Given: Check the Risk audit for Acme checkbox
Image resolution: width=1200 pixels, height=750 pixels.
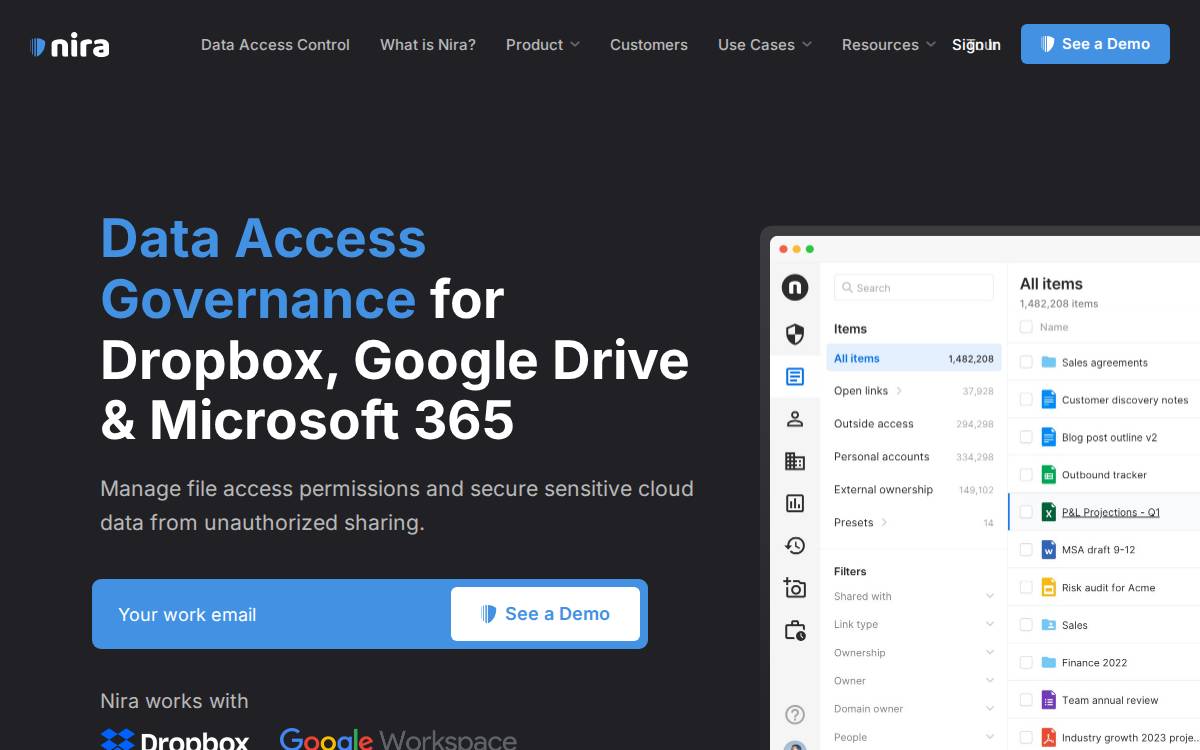Looking at the screenshot, I should pyautogui.click(x=1026, y=587).
